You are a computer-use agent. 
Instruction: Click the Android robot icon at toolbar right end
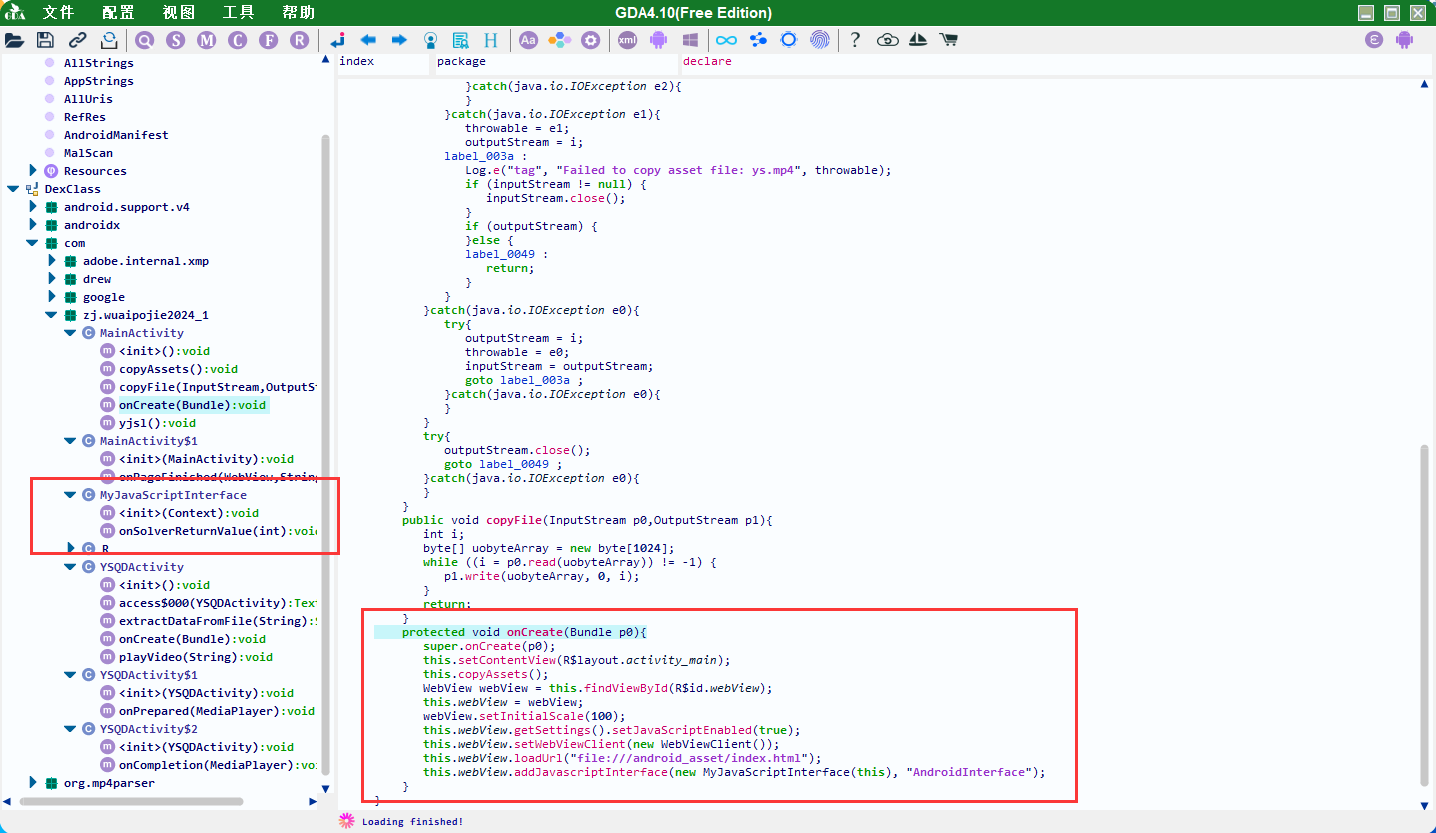coord(1405,40)
